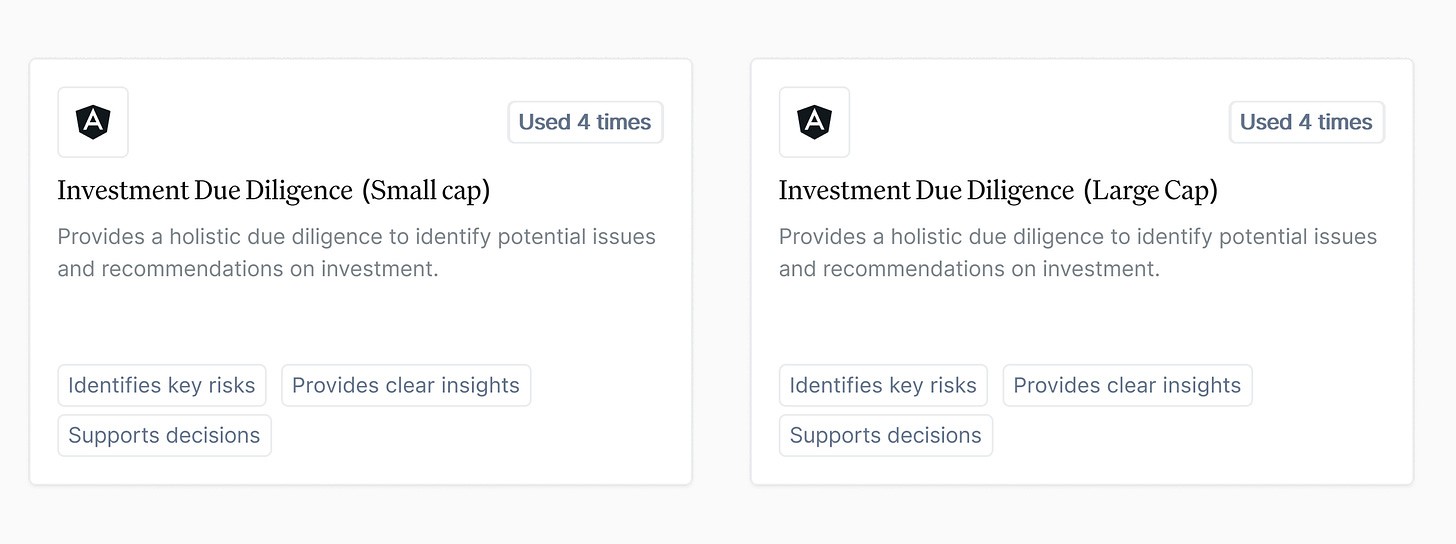
Task: Select 'Identifies key risks' tag on Large Cap card
Action: (883, 385)
